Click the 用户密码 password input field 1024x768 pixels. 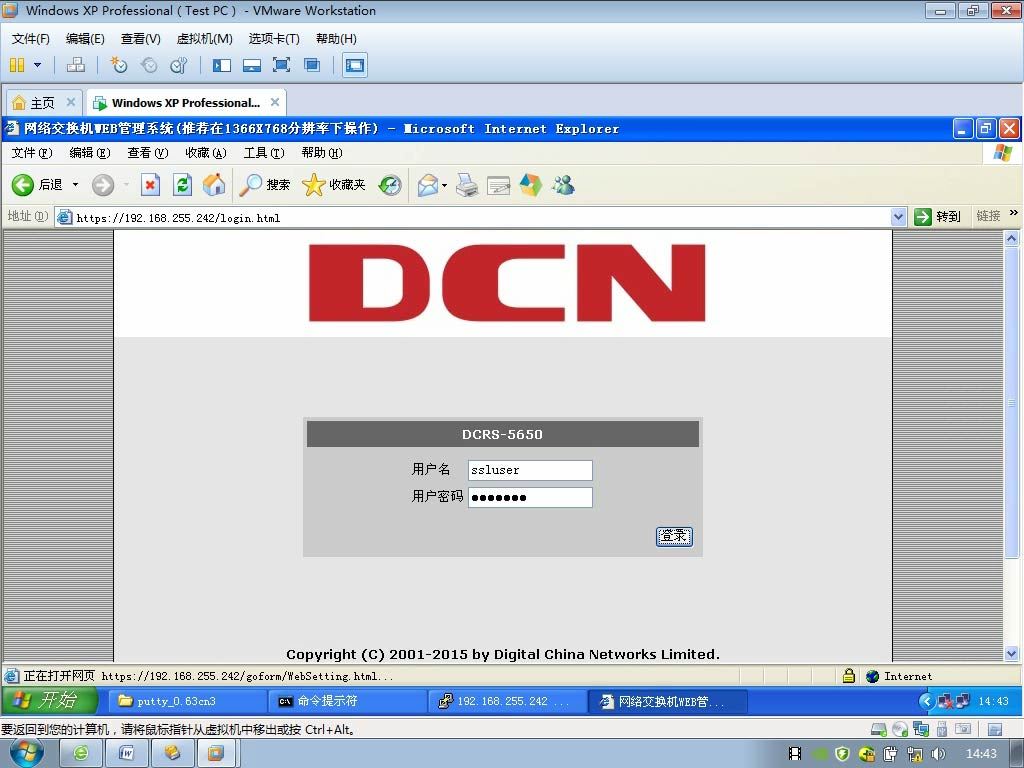point(530,498)
